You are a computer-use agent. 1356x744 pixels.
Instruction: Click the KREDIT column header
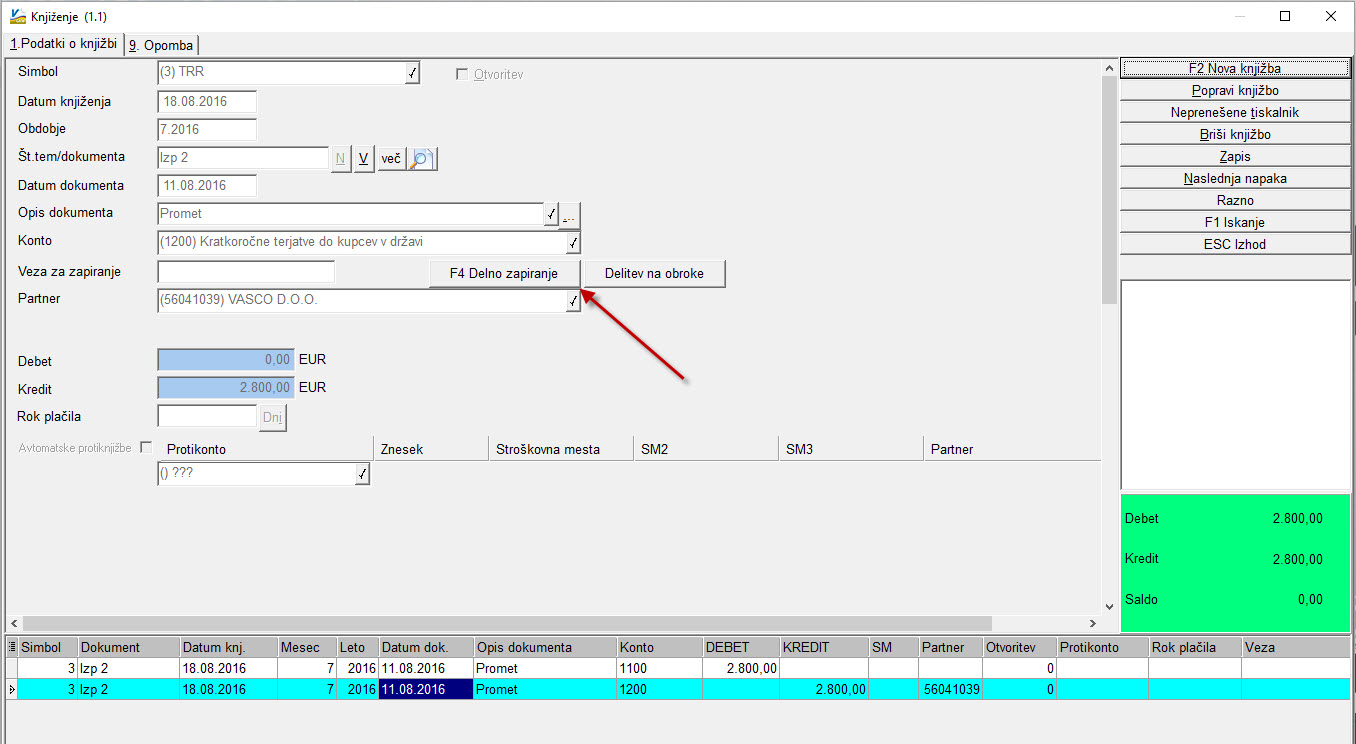click(824, 647)
